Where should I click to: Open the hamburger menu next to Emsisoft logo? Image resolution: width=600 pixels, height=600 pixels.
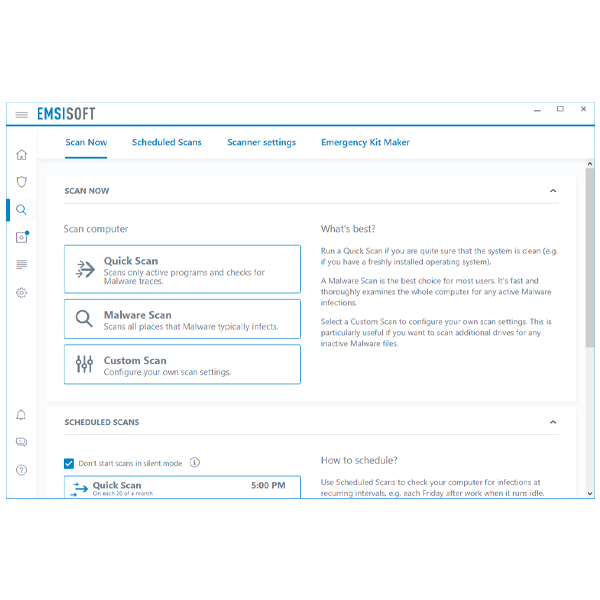(x=21, y=114)
